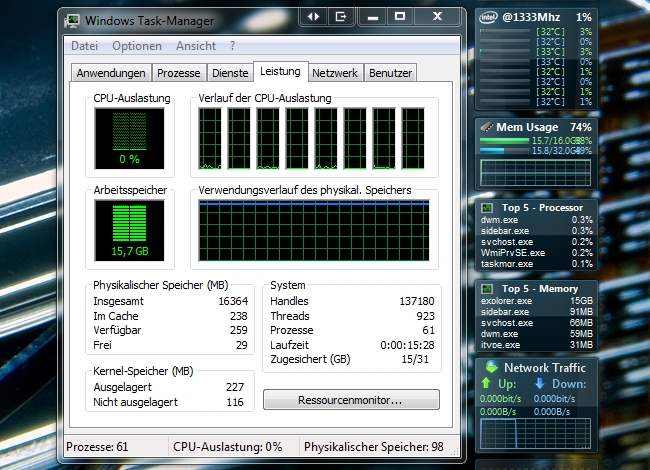Click the Threads value 923
The image size is (650, 470).
[426, 316]
